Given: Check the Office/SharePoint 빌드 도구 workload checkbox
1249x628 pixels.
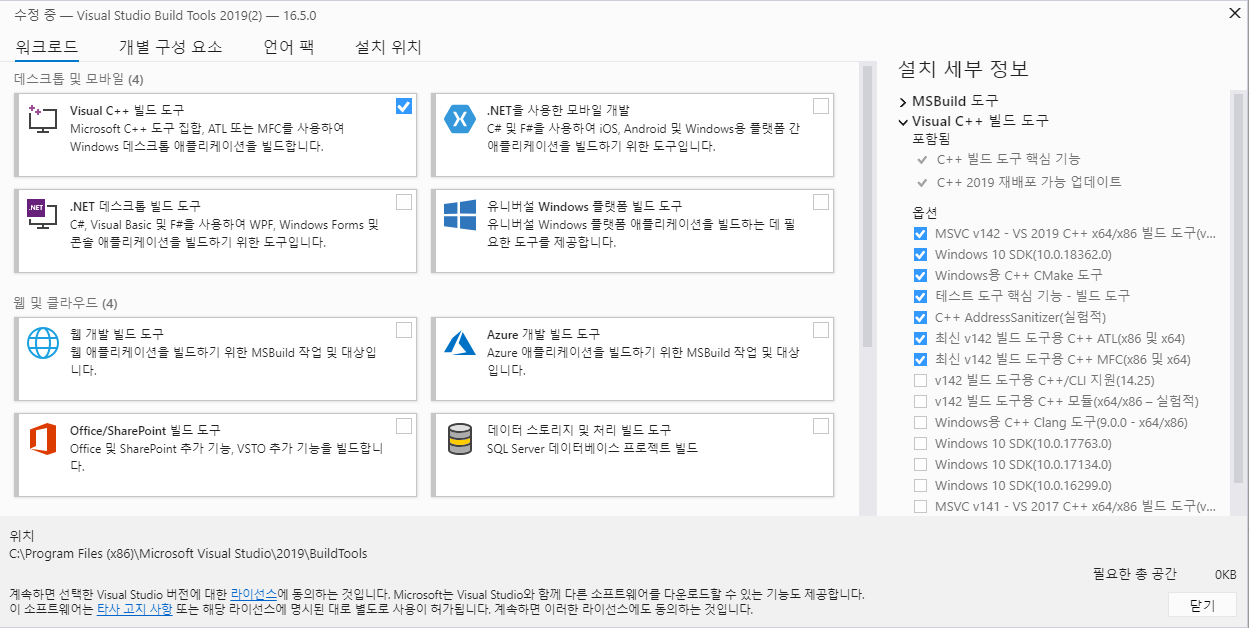Looking at the screenshot, I should [x=404, y=426].
